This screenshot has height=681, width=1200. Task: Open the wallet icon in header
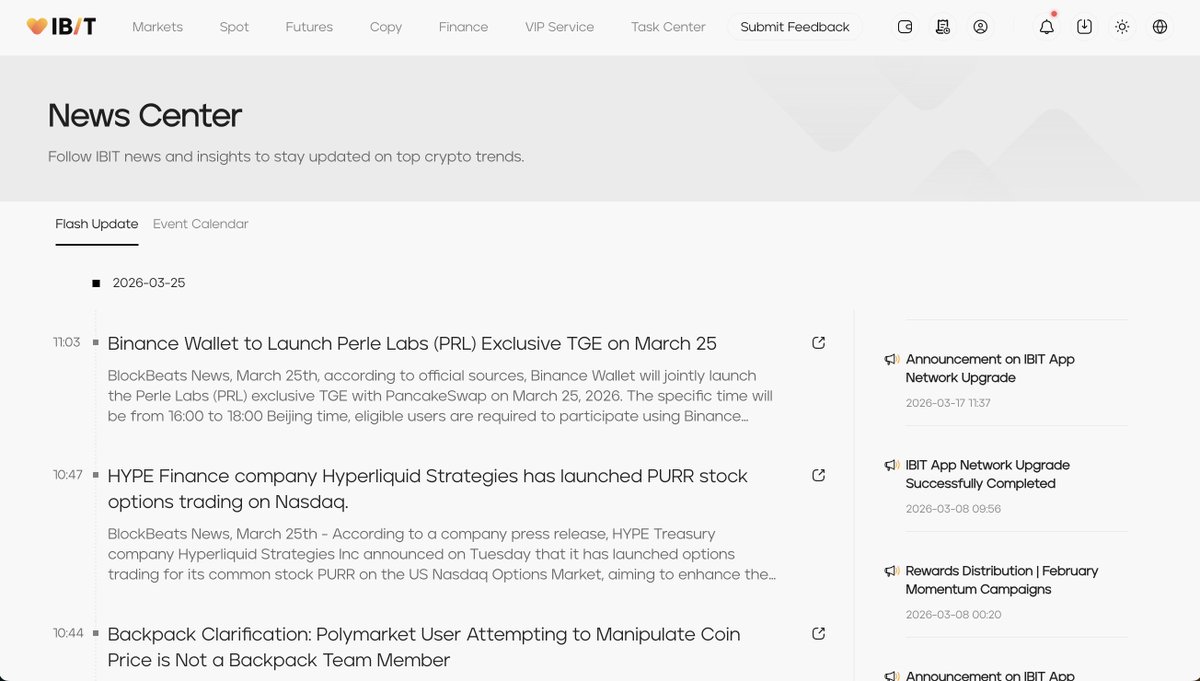[x=905, y=27]
